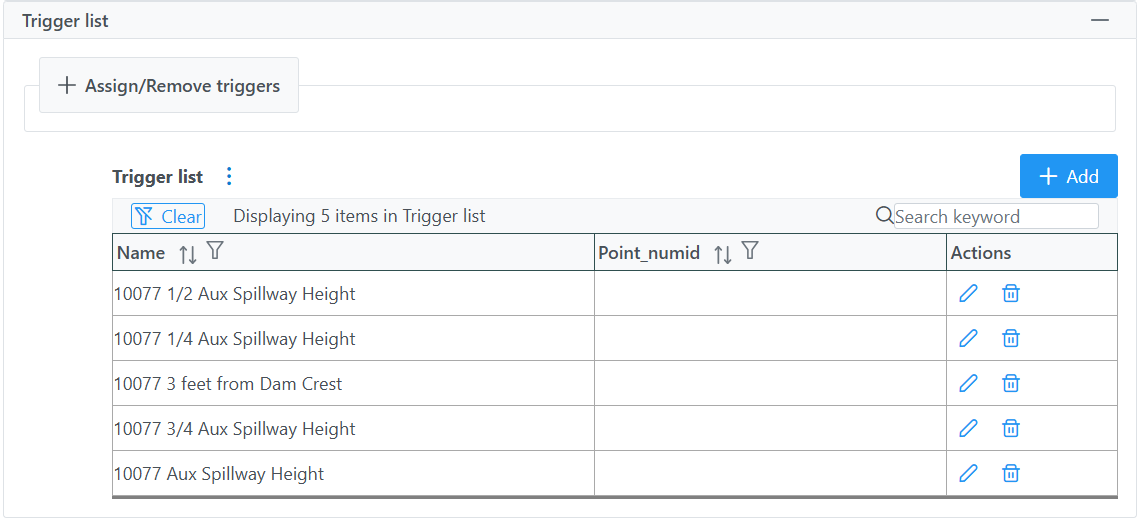Delete the 10077 Aux Spillway Height trigger
The height and width of the screenshot is (519, 1138).
pos(1010,473)
